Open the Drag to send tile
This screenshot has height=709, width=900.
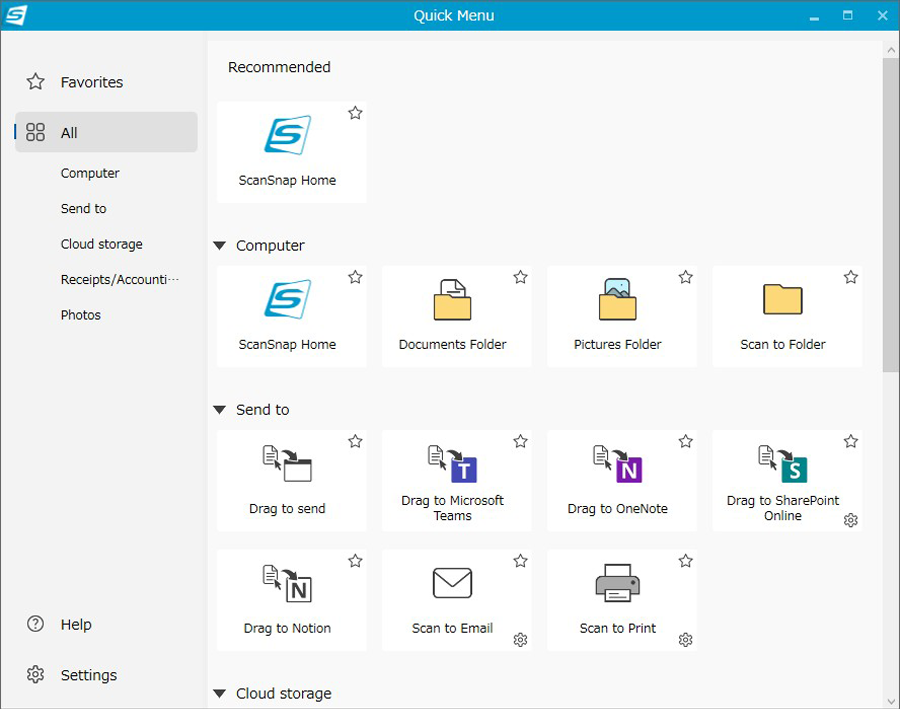[291, 480]
